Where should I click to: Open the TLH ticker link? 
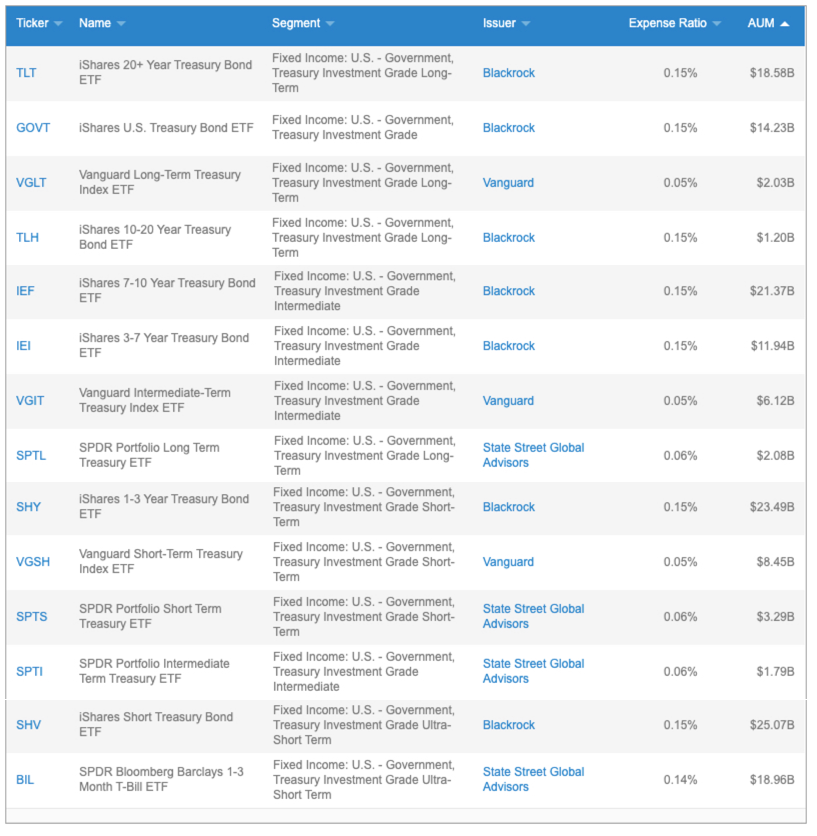[27, 238]
